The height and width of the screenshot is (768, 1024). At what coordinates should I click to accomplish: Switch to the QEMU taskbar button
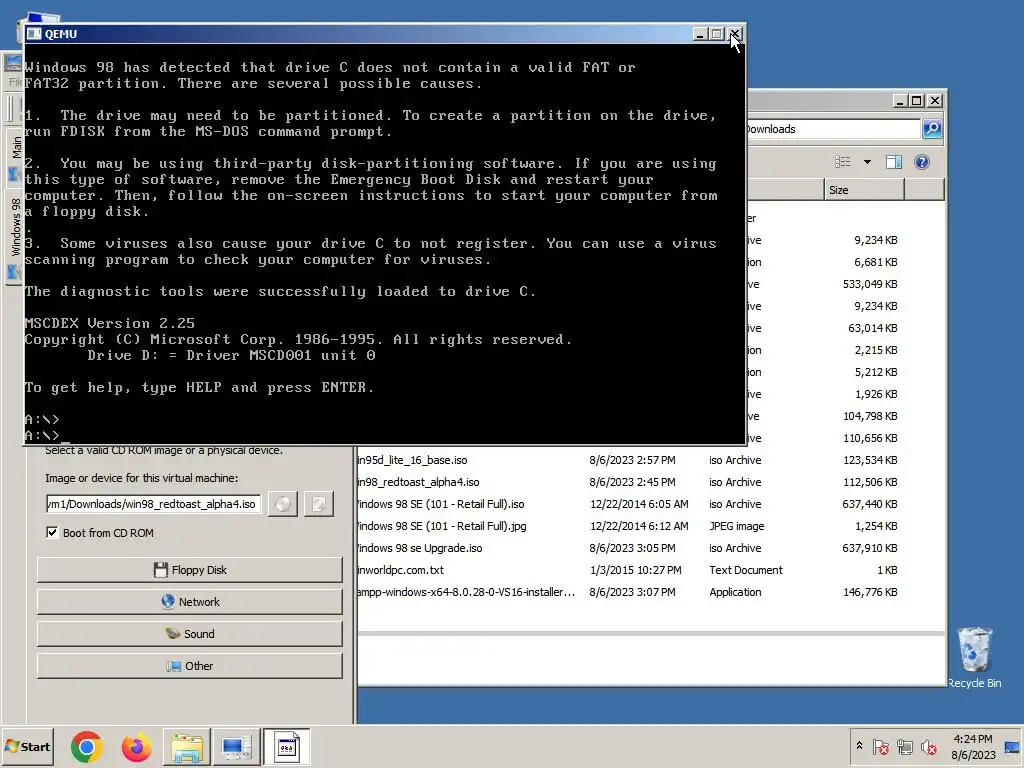[286, 746]
